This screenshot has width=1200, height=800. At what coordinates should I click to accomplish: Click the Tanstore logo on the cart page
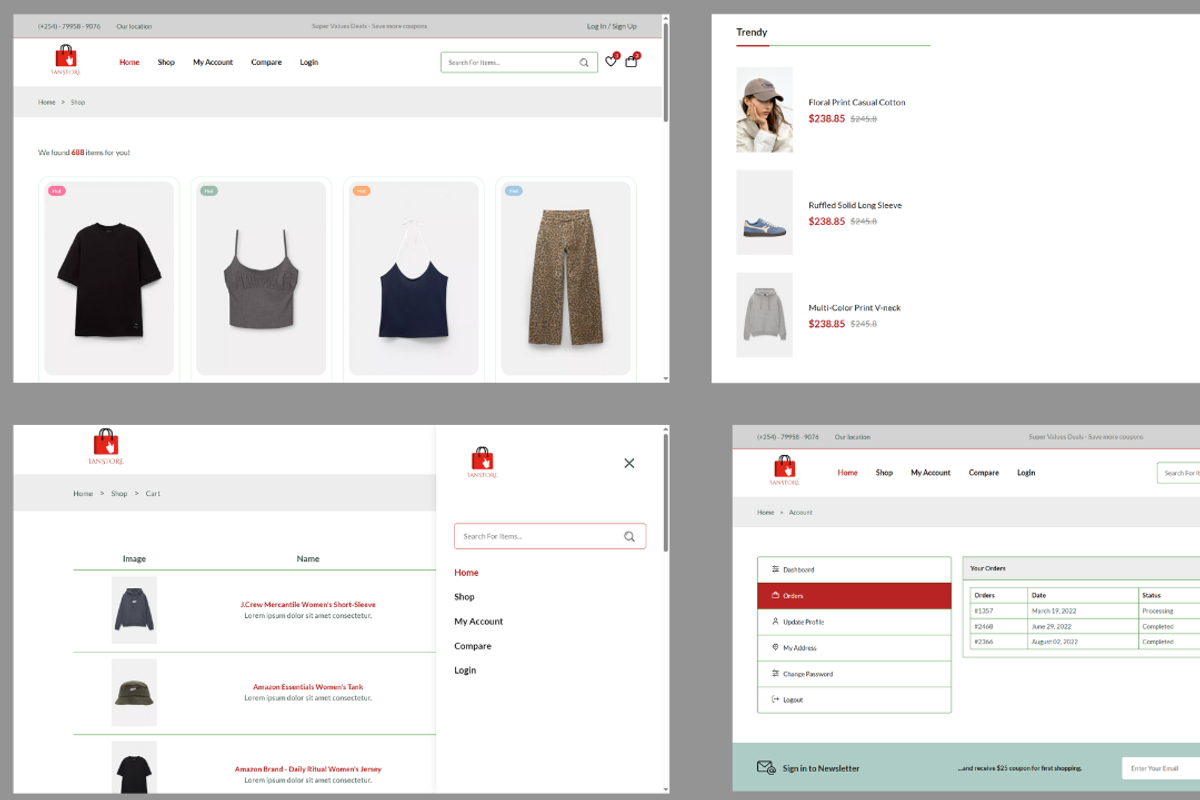pos(106,447)
